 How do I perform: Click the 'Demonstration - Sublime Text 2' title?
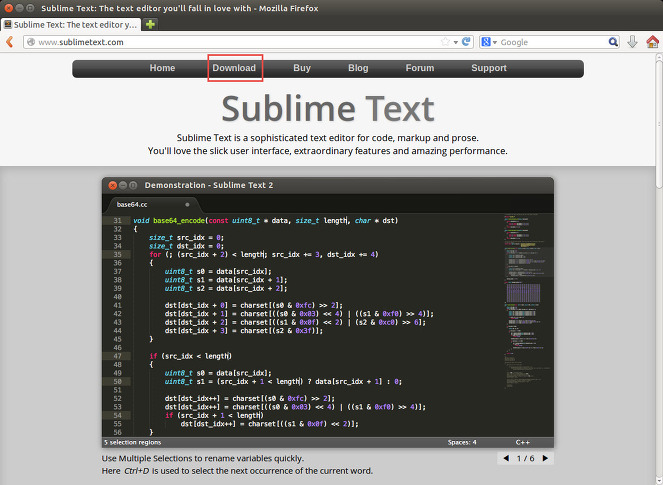(x=209, y=185)
